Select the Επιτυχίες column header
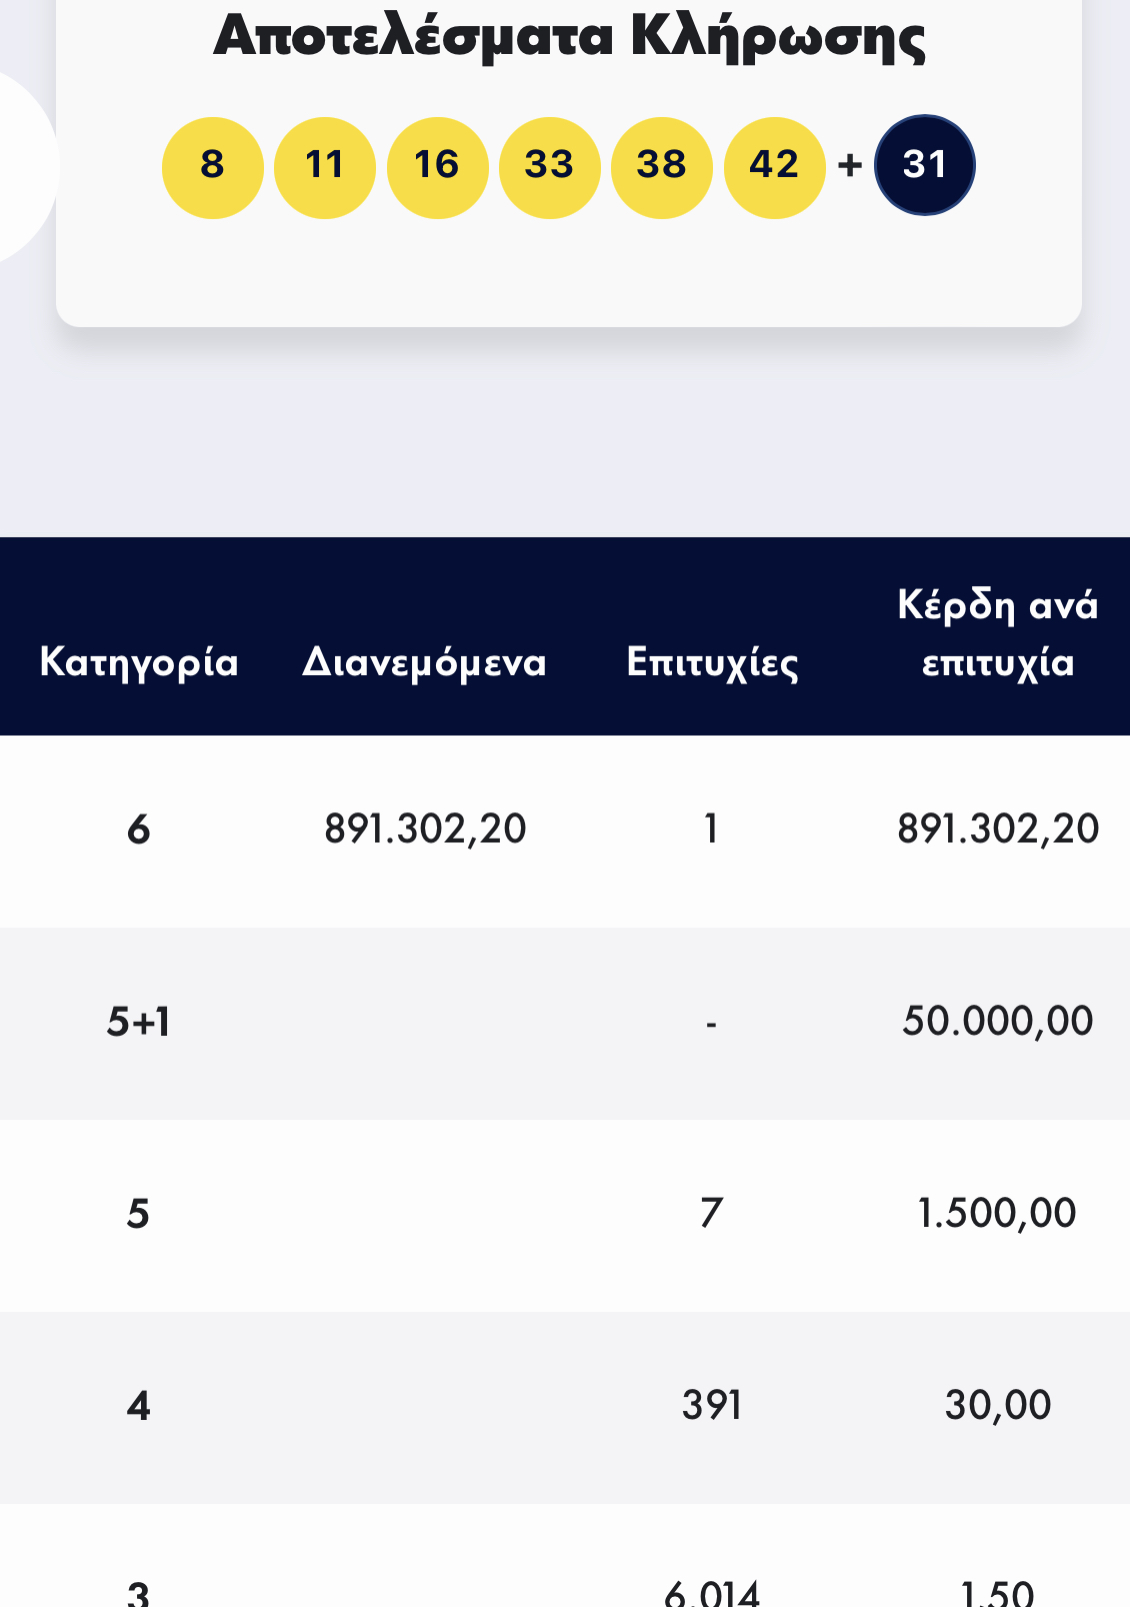Image resolution: width=1130 pixels, height=1607 pixels. point(712,663)
